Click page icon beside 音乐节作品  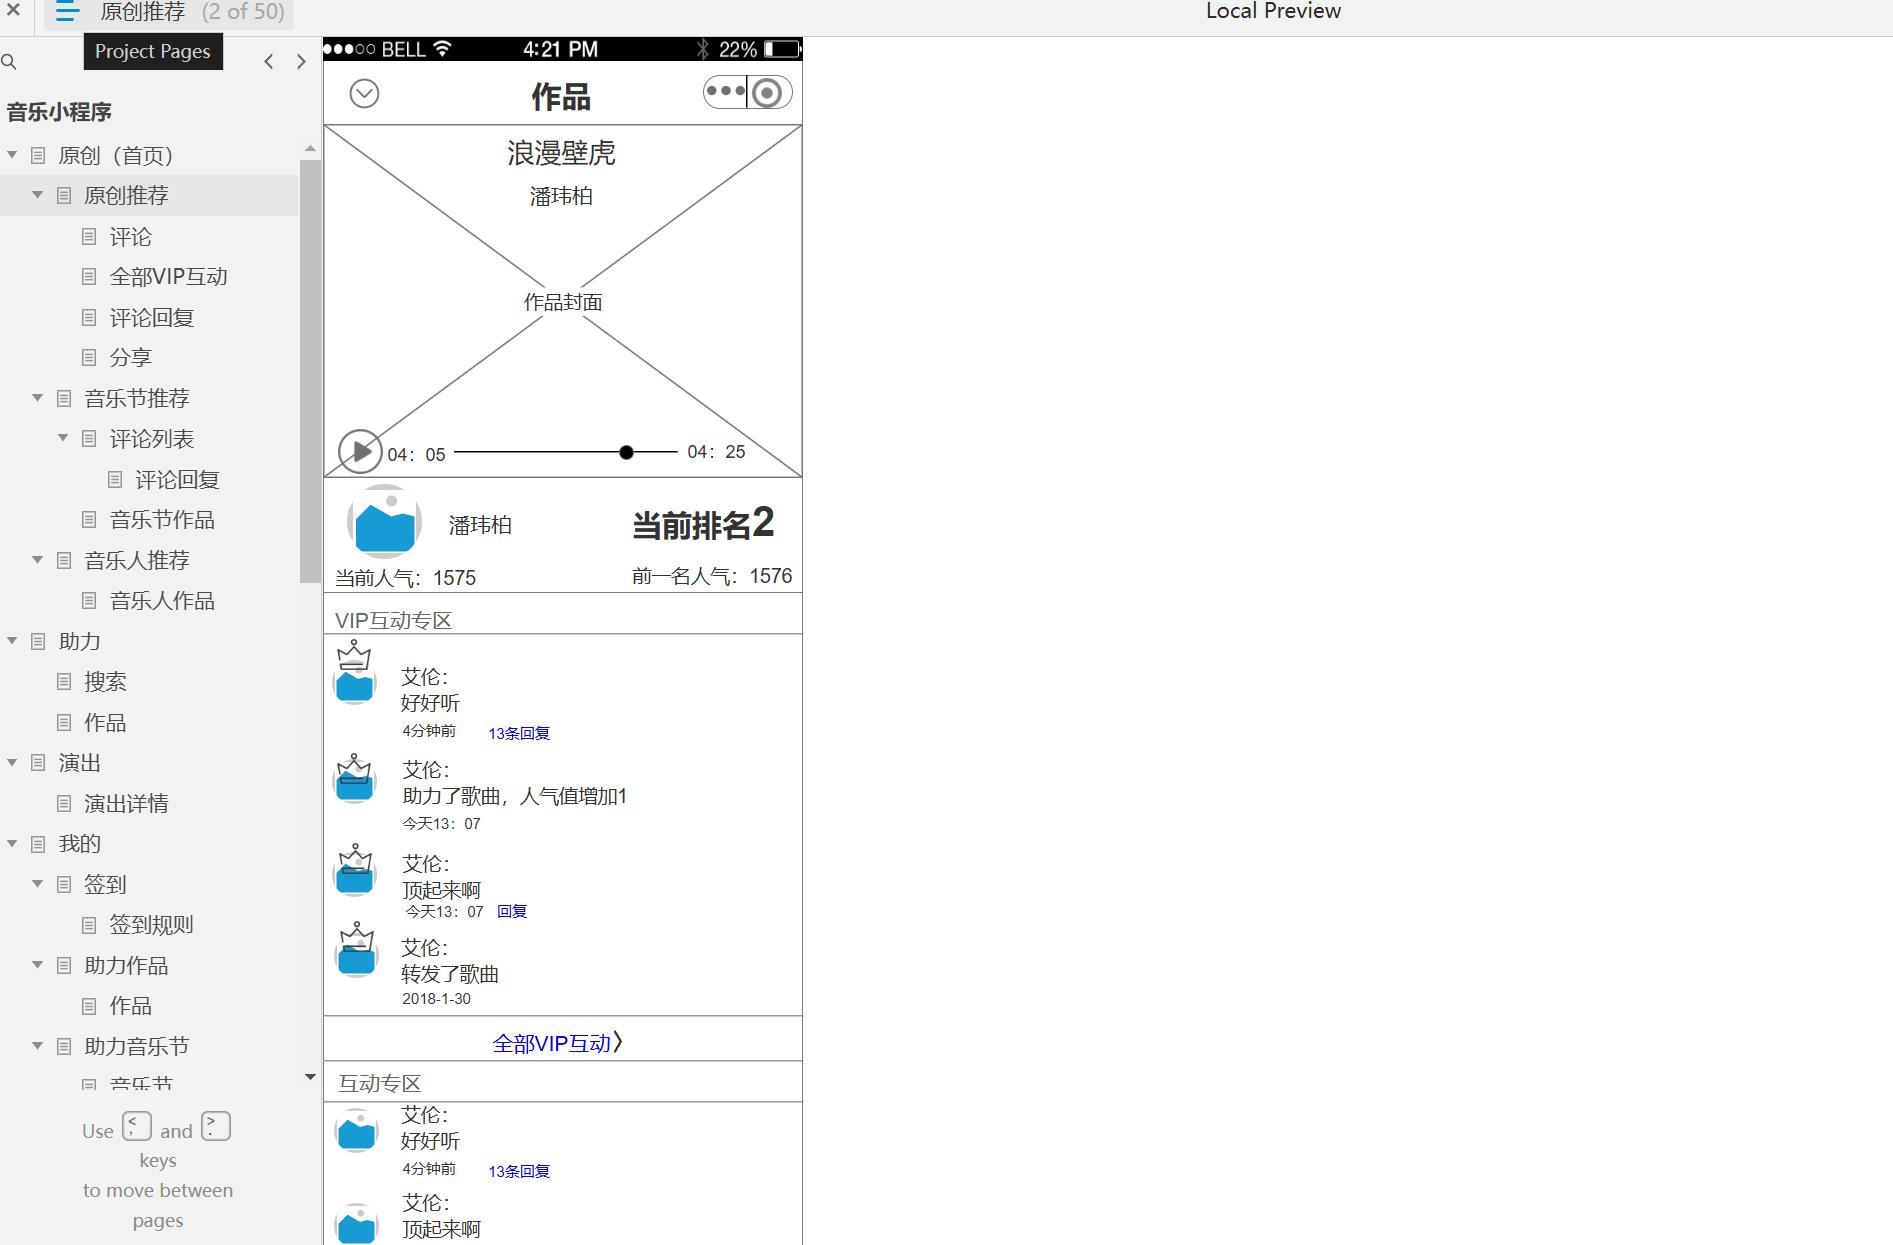pos(89,520)
